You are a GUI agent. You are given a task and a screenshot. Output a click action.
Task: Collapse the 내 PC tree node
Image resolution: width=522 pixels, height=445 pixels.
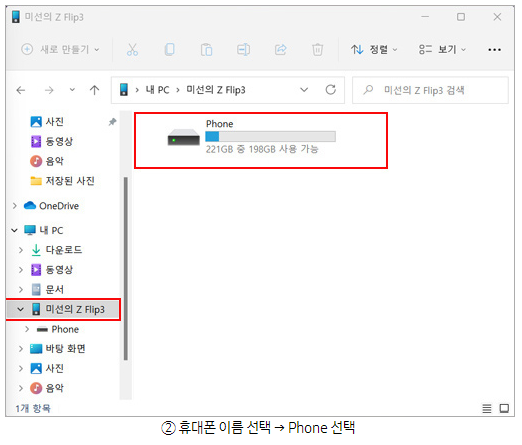click(x=14, y=230)
